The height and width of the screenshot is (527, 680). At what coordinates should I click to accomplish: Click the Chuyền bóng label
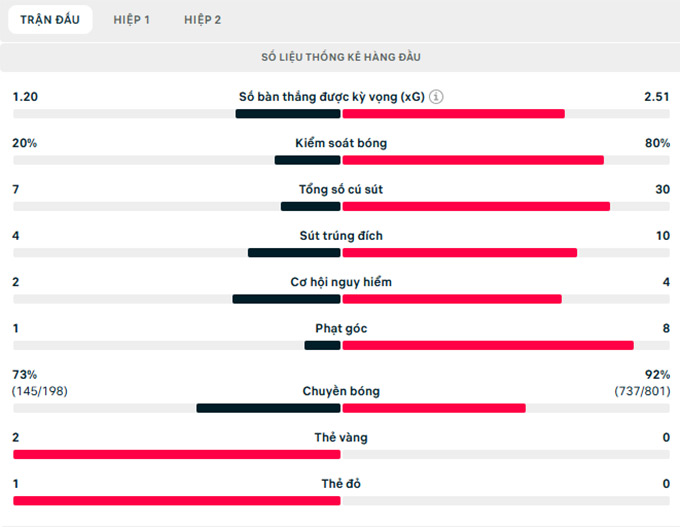pyautogui.click(x=341, y=391)
